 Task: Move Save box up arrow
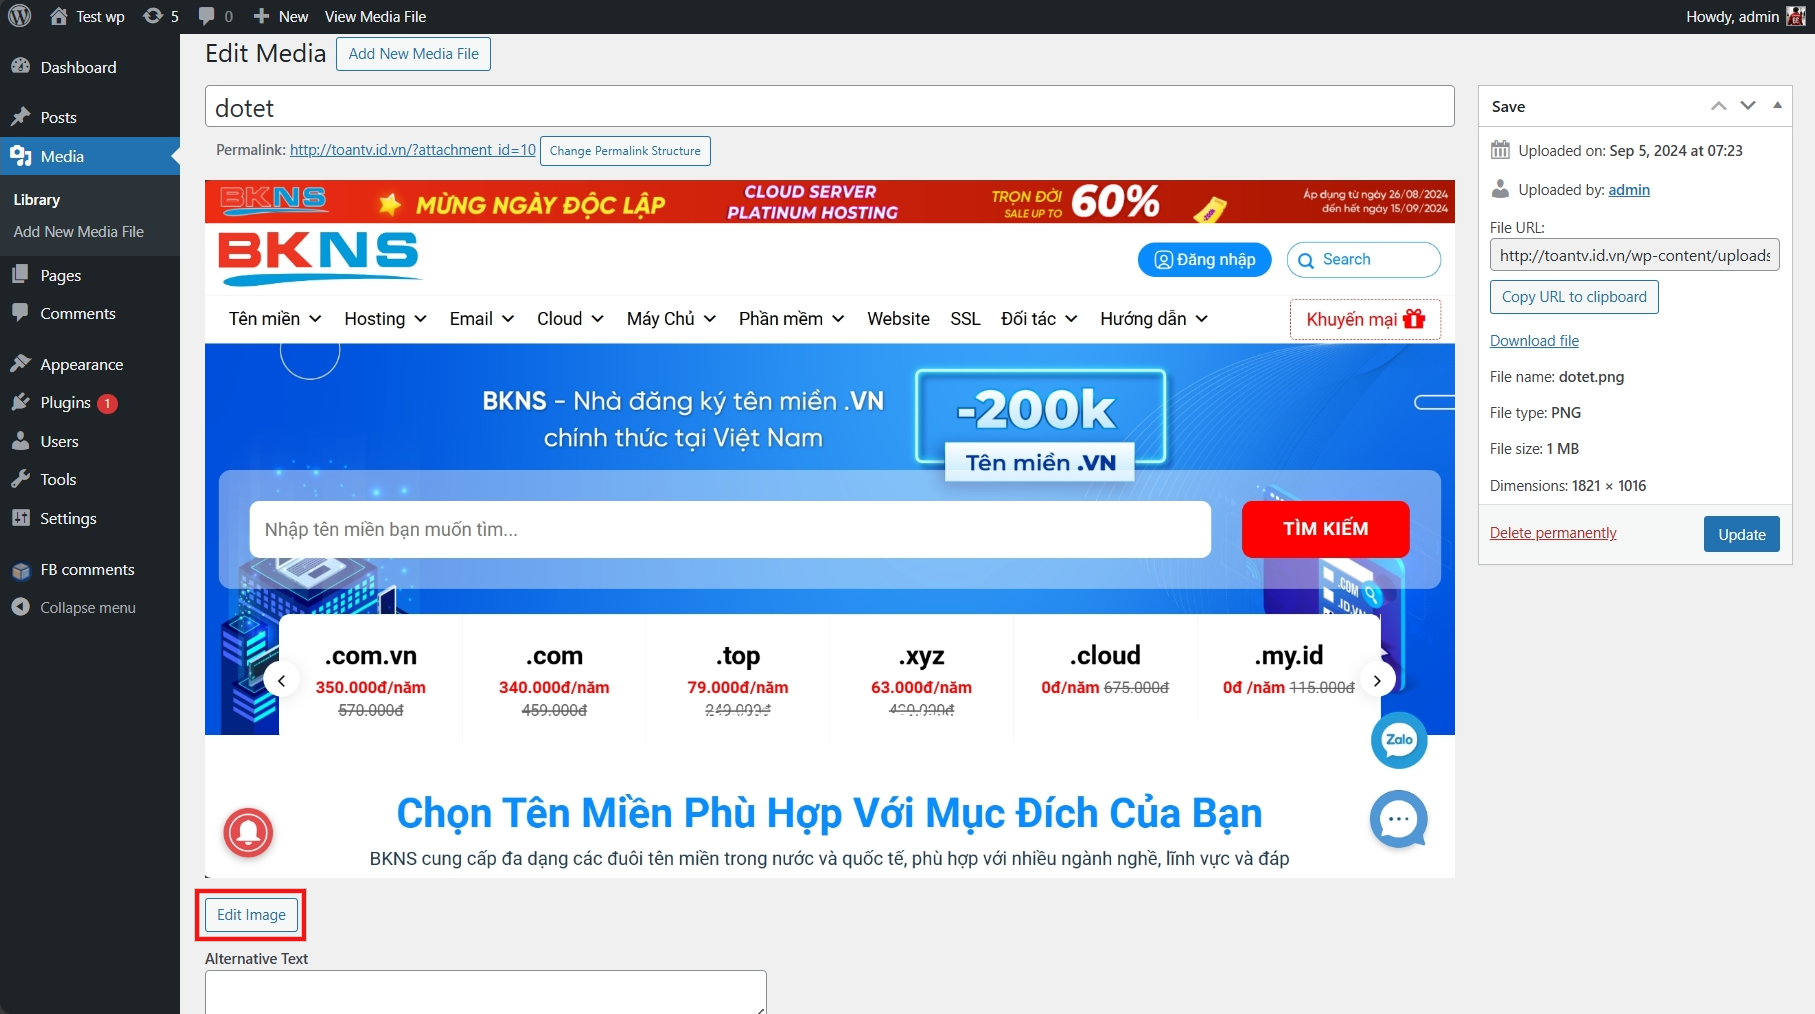click(1719, 106)
